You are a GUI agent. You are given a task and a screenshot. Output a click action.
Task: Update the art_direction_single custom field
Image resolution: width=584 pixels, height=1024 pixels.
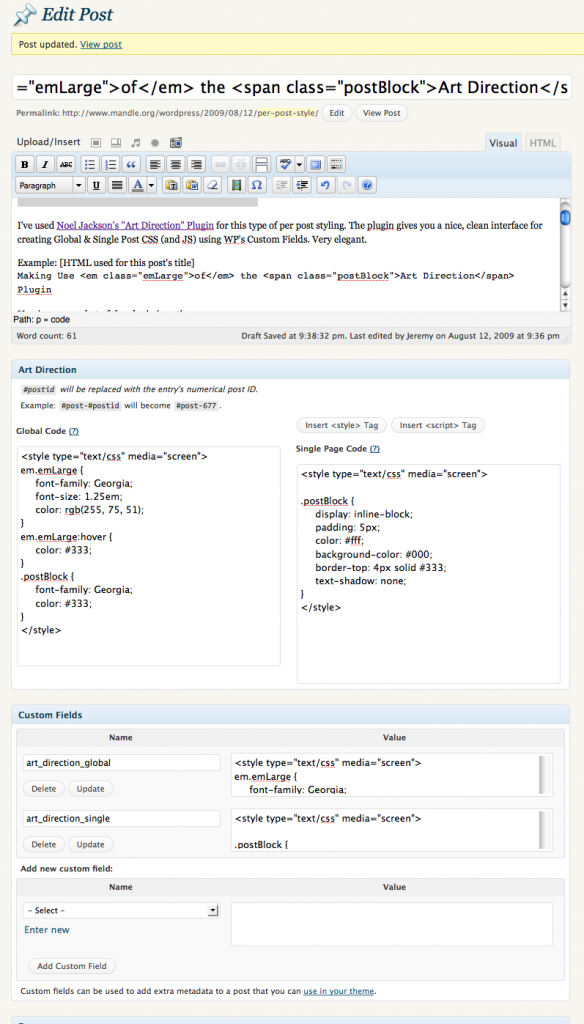point(91,844)
